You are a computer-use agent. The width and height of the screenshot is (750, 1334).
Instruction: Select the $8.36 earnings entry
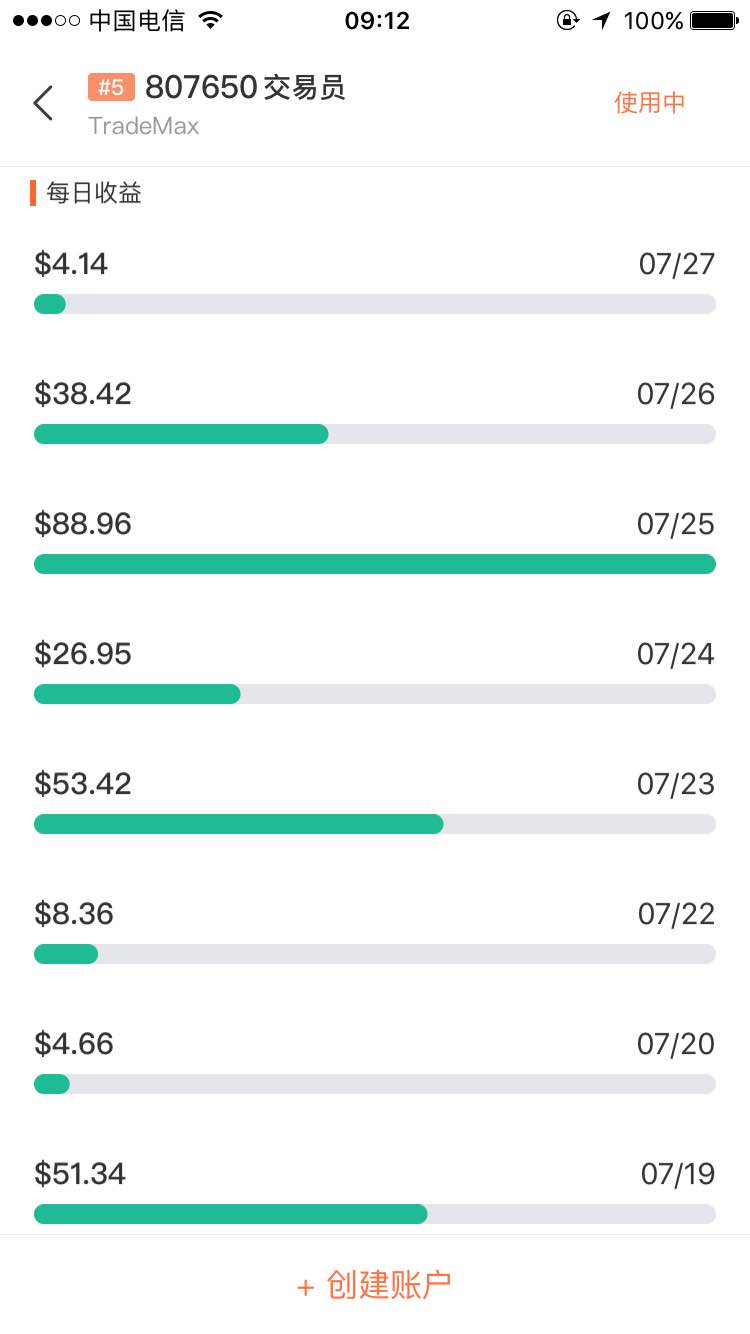(x=74, y=914)
